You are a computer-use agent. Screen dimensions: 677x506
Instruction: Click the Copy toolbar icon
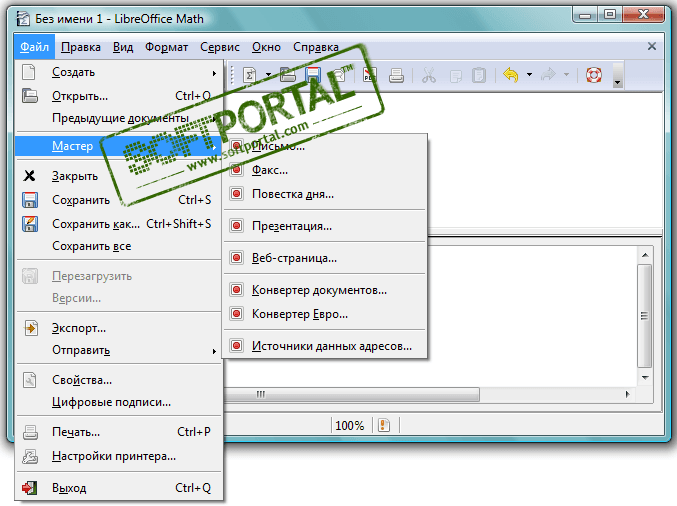455,76
